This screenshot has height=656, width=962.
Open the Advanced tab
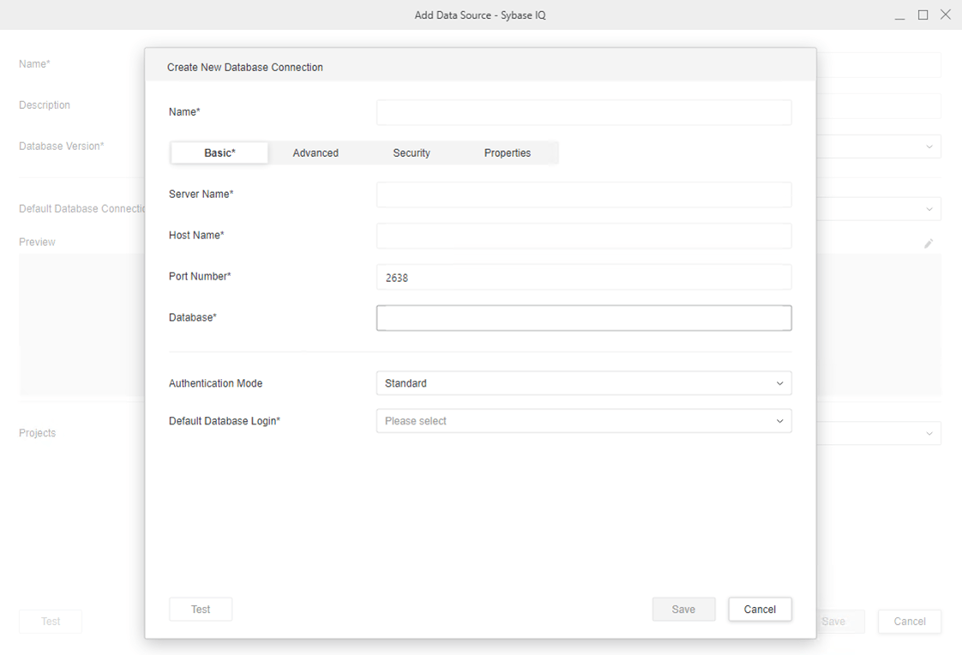click(x=316, y=153)
